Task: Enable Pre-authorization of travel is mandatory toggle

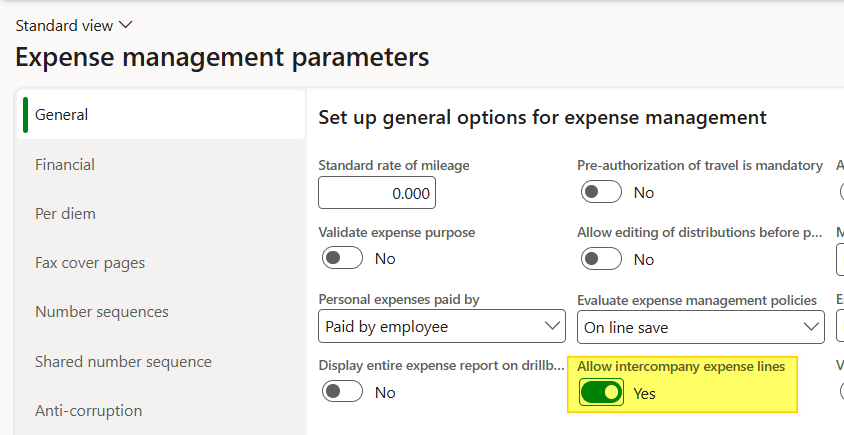Action: click(x=601, y=192)
